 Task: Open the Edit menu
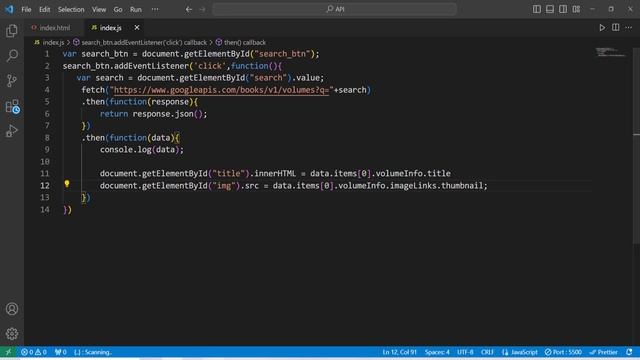44,9
